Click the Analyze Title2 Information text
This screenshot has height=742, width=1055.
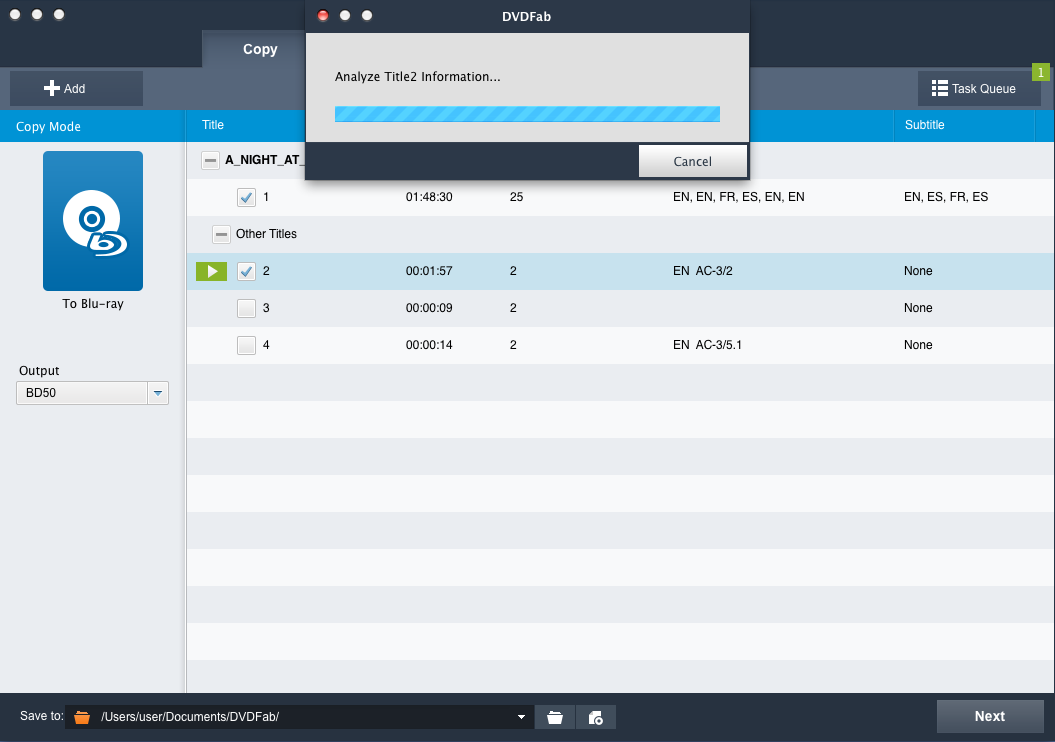(x=418, y=77)
